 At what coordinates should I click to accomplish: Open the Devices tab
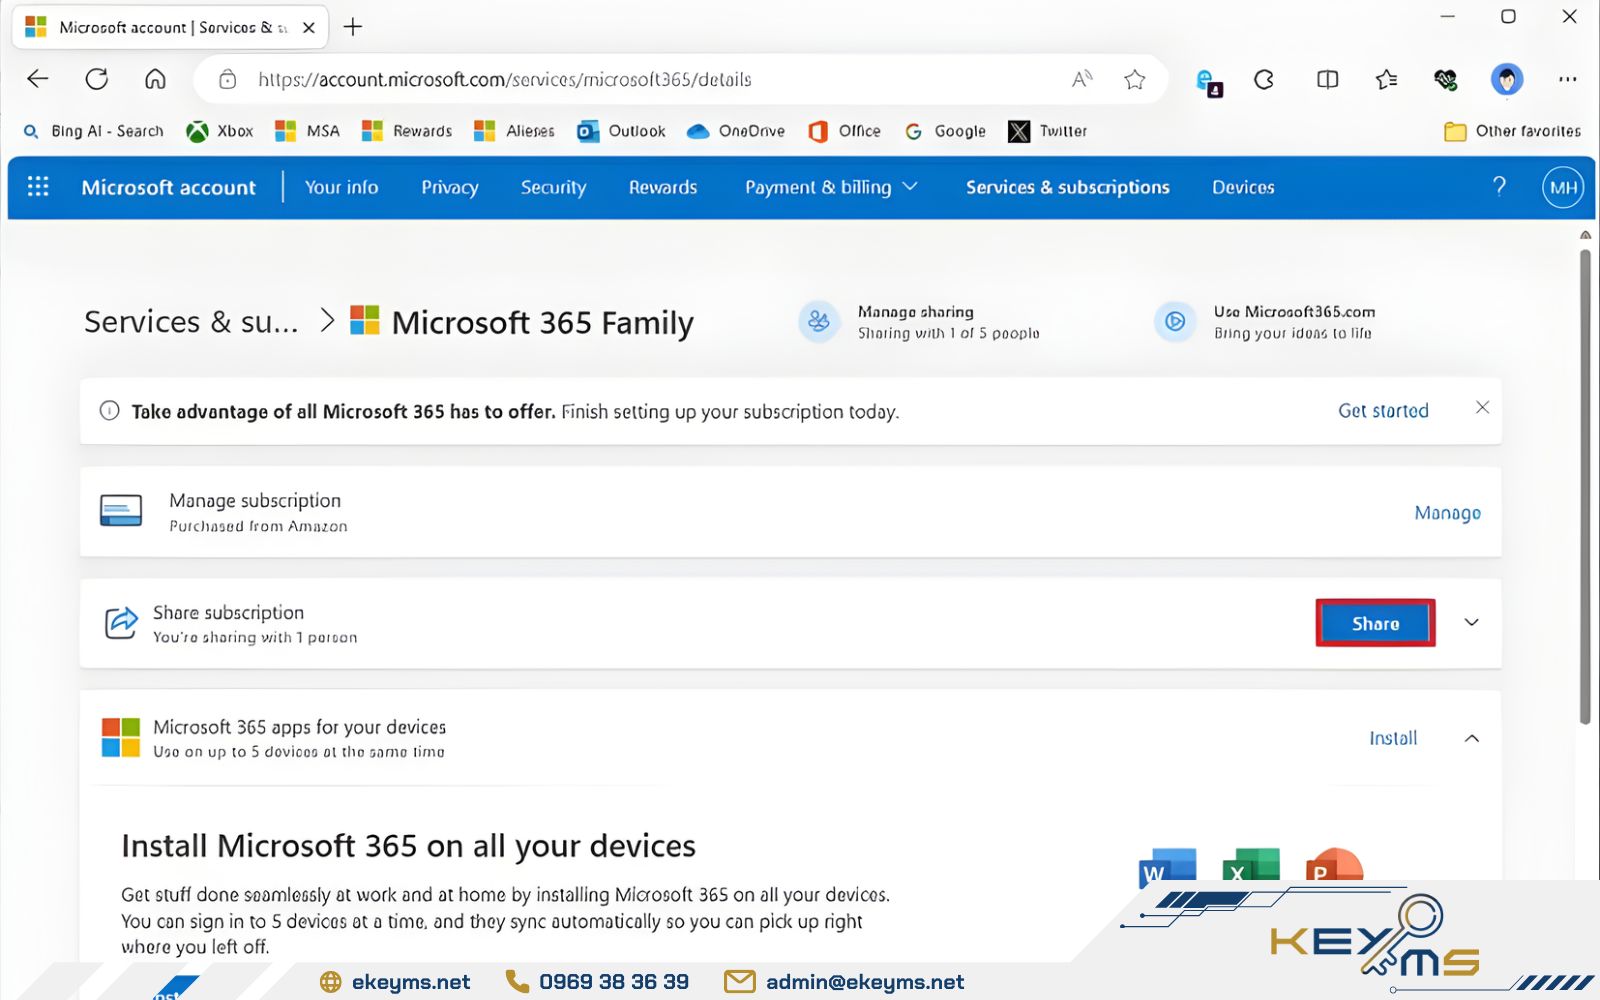pyautogui.click(x=1243, y=188)
